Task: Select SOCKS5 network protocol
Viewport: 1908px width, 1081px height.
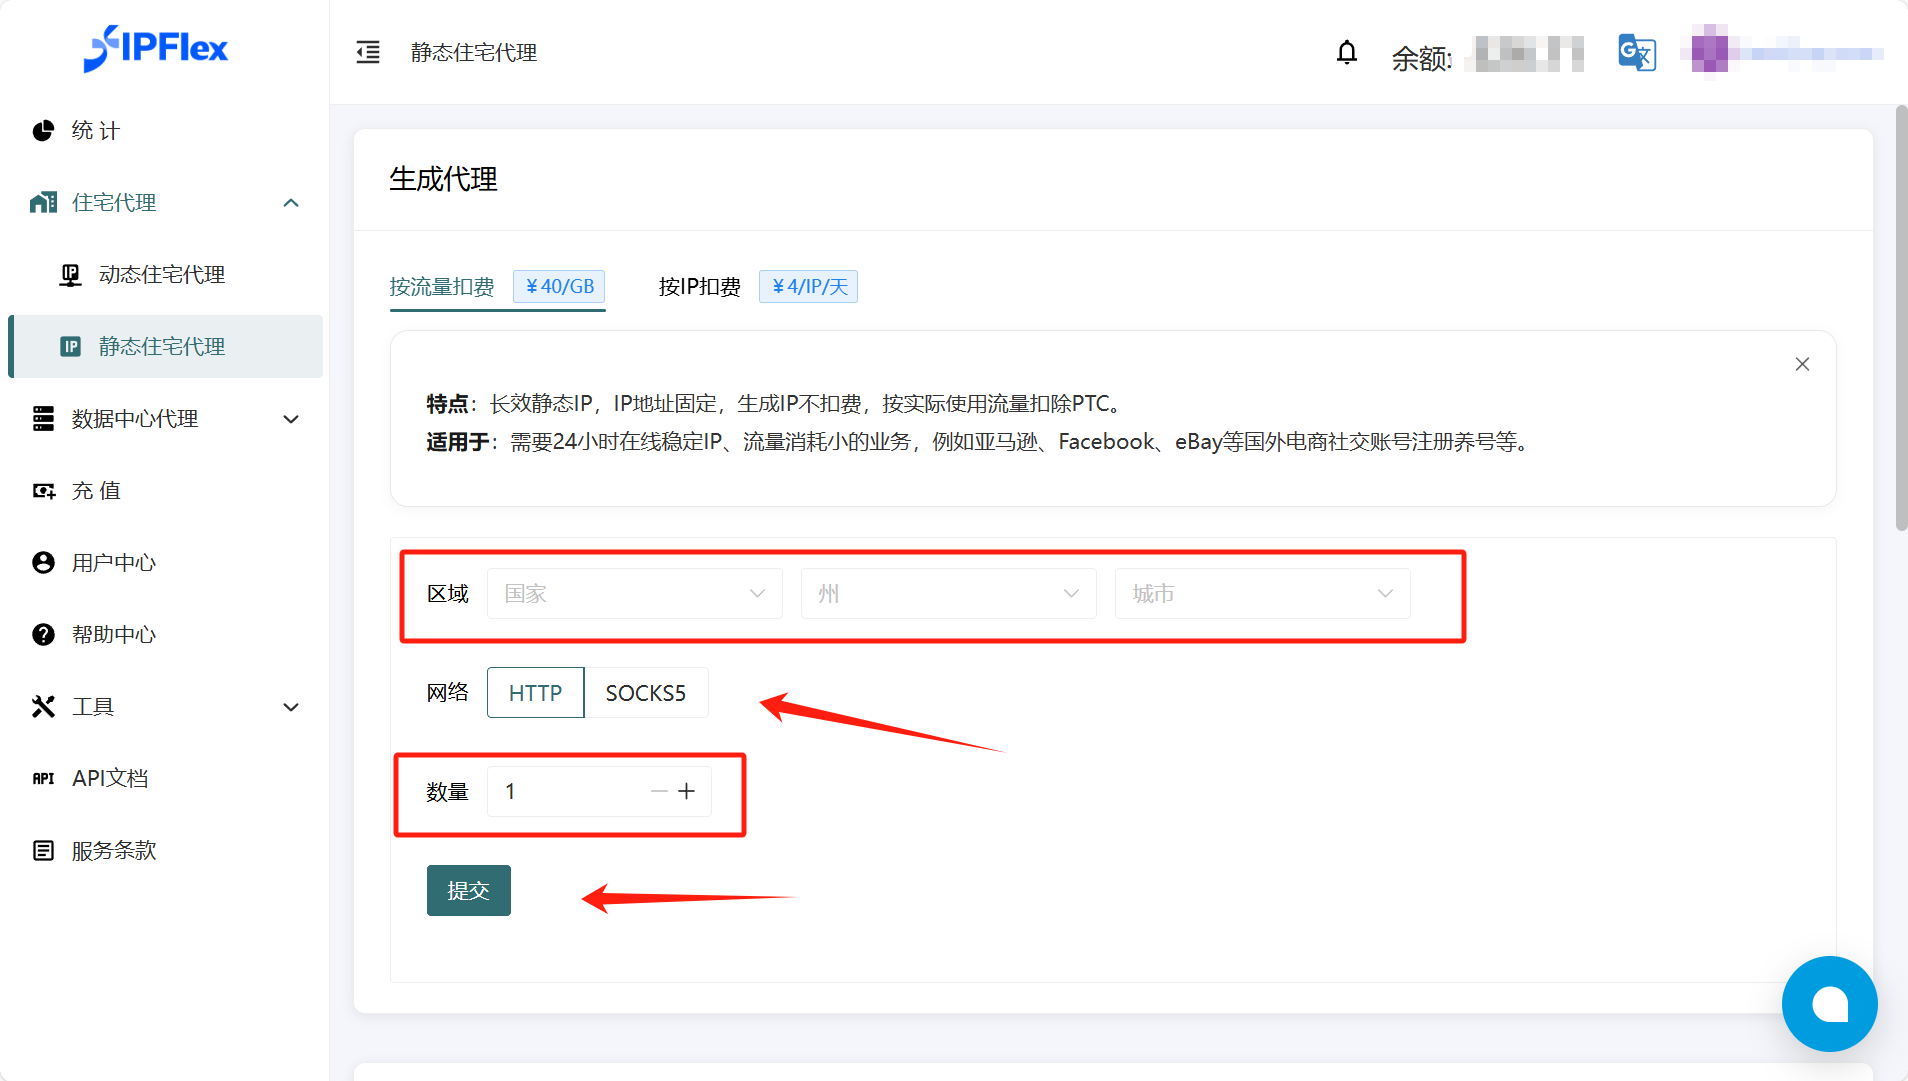Action: point(646,693)
